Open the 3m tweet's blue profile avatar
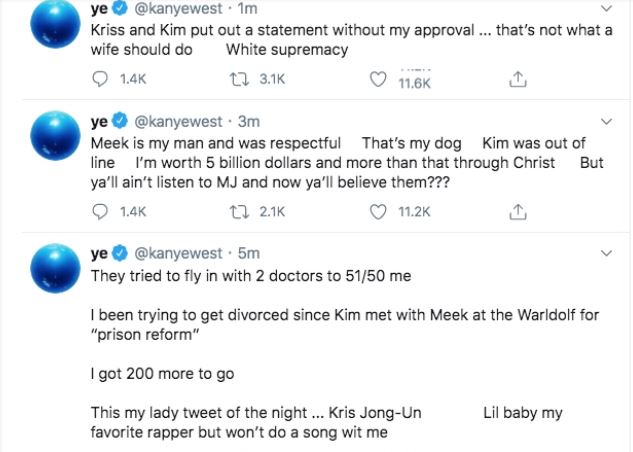This screenshot has width=633, height=452. pos(55,136)
